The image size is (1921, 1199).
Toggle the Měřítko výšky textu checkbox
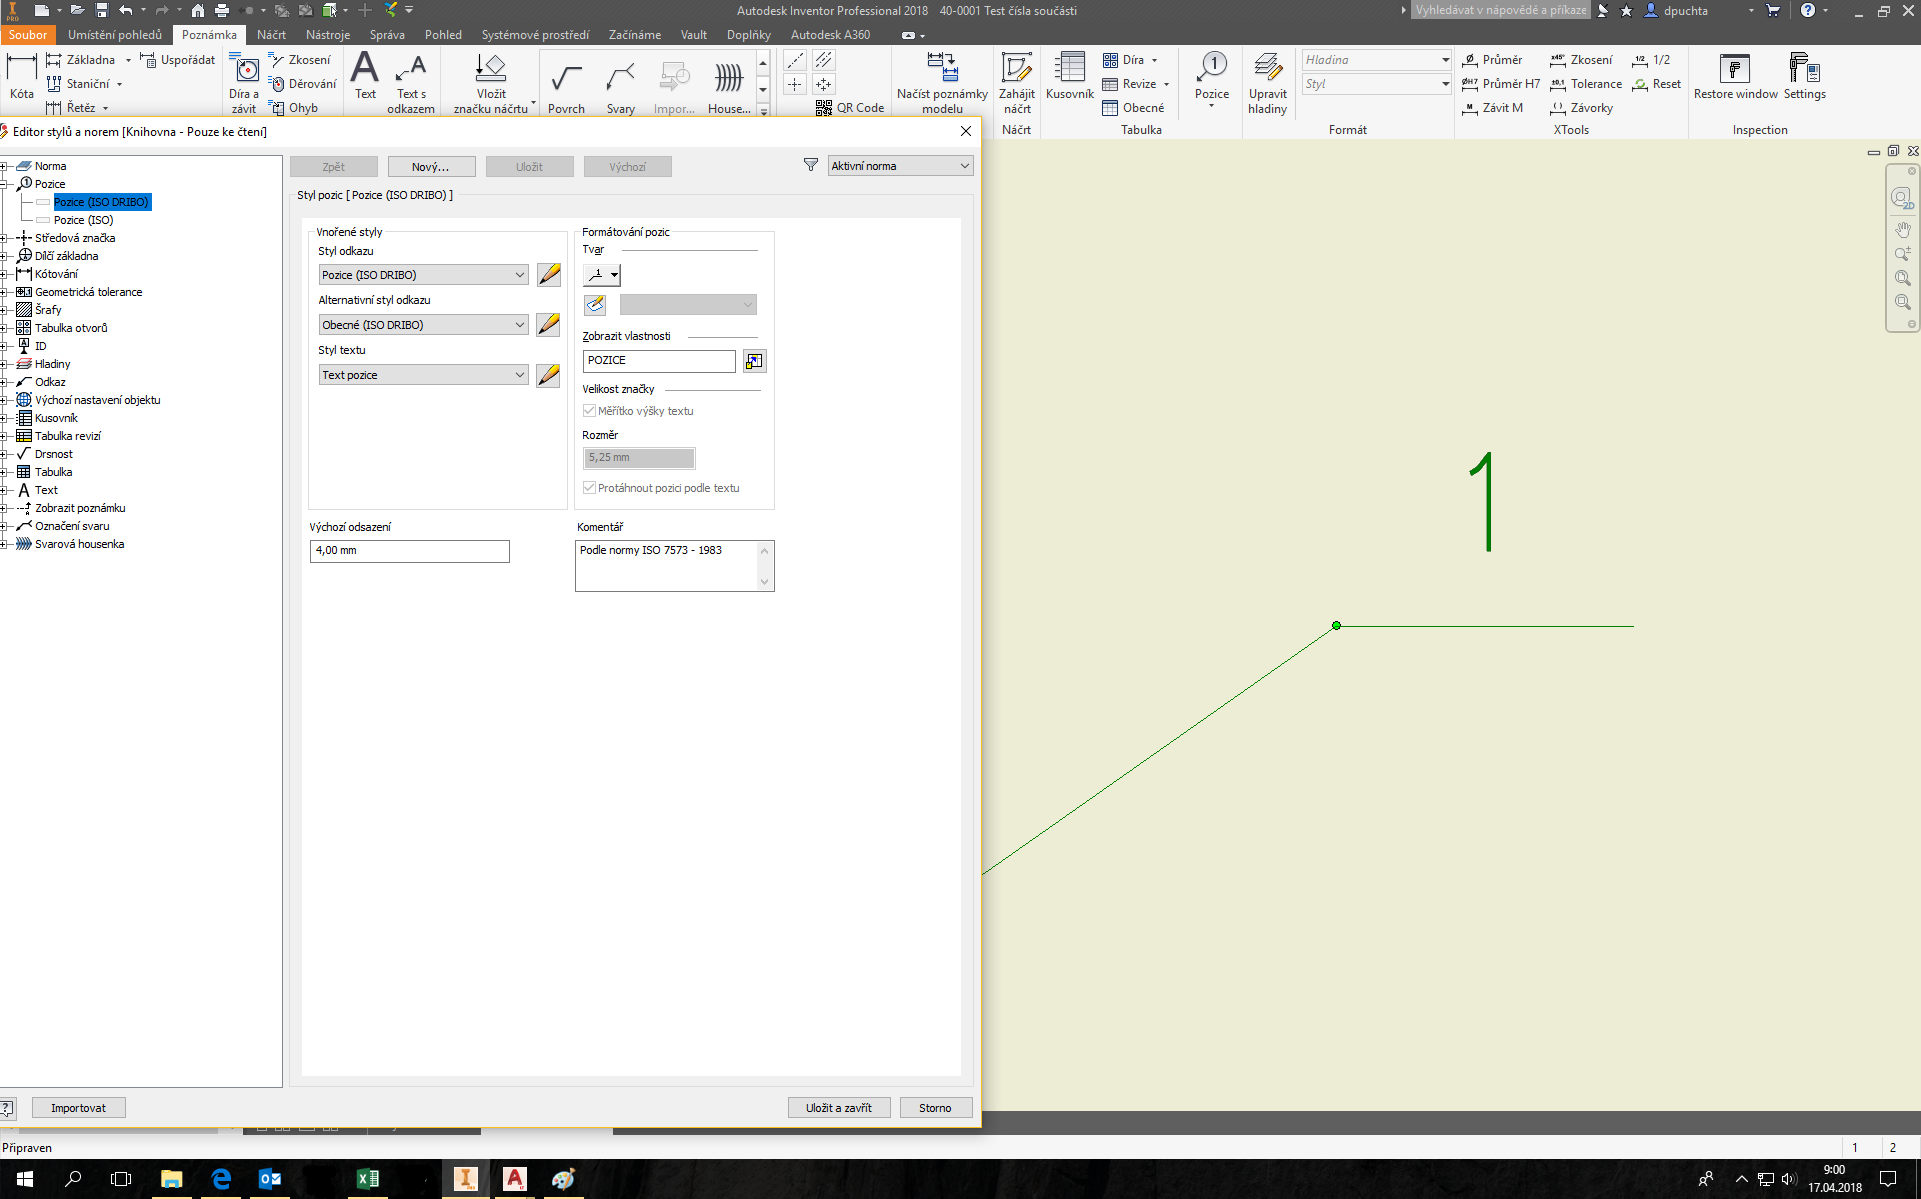(590, 411)
